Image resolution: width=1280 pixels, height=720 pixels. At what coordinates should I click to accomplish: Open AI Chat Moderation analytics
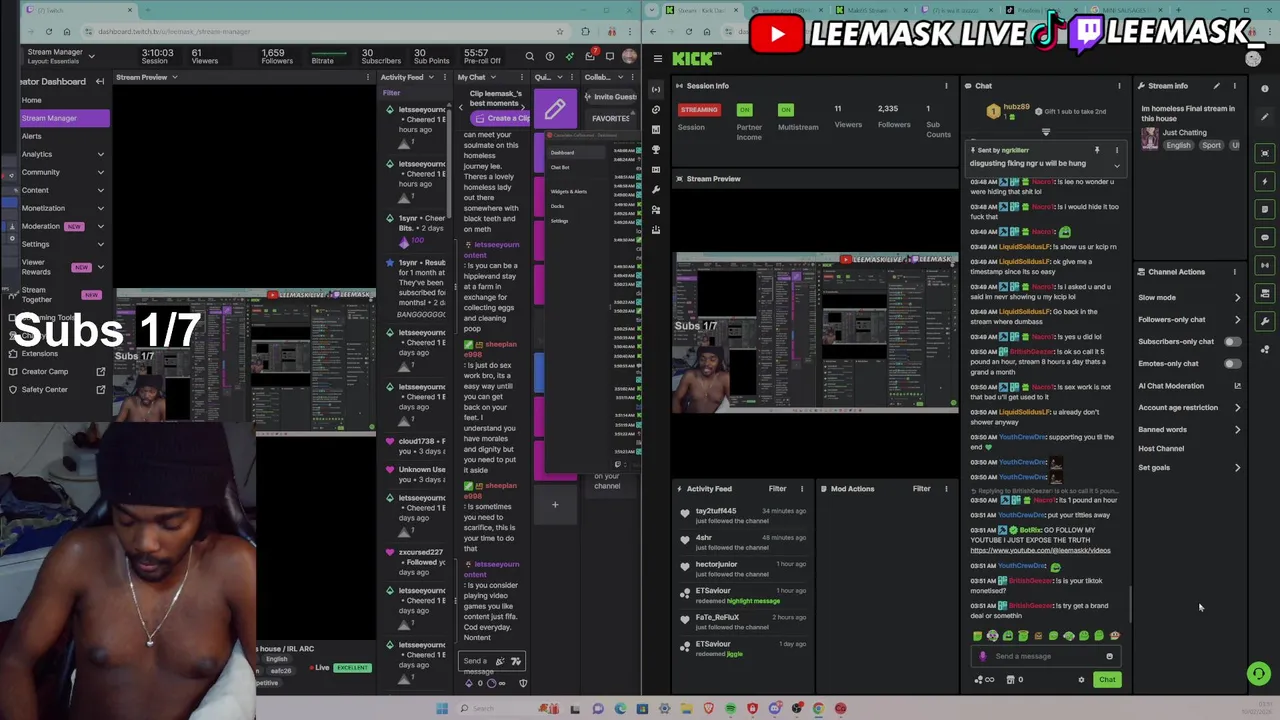point(1237,386)
